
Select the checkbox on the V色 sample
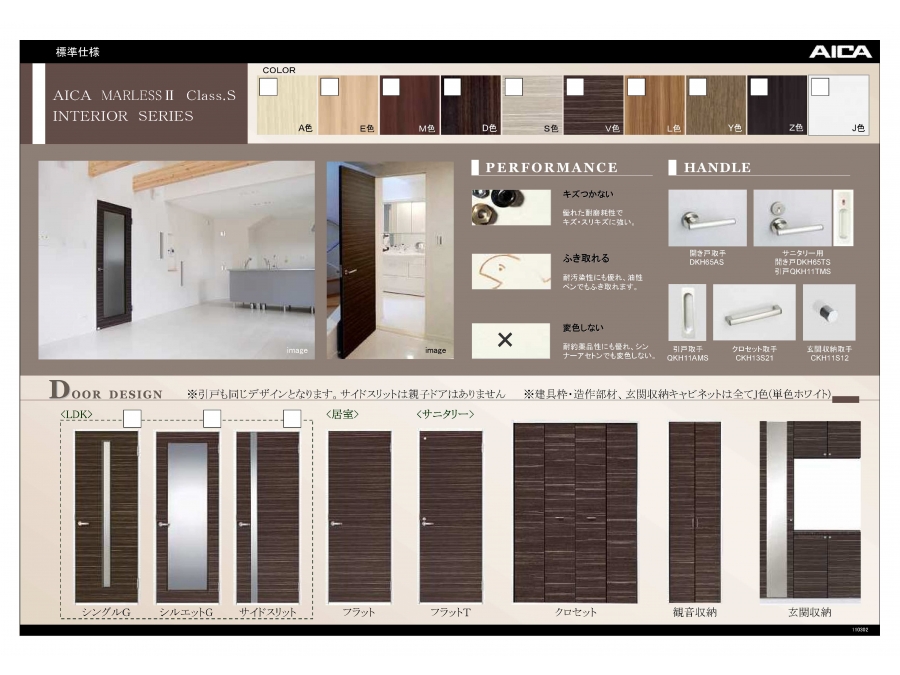[x=575, y=87]
